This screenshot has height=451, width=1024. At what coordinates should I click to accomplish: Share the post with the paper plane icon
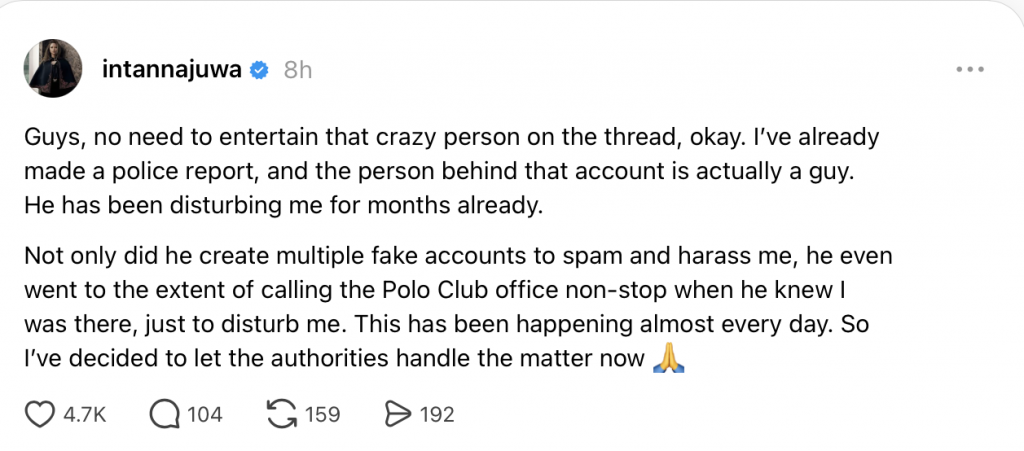[x=397, y=414]
